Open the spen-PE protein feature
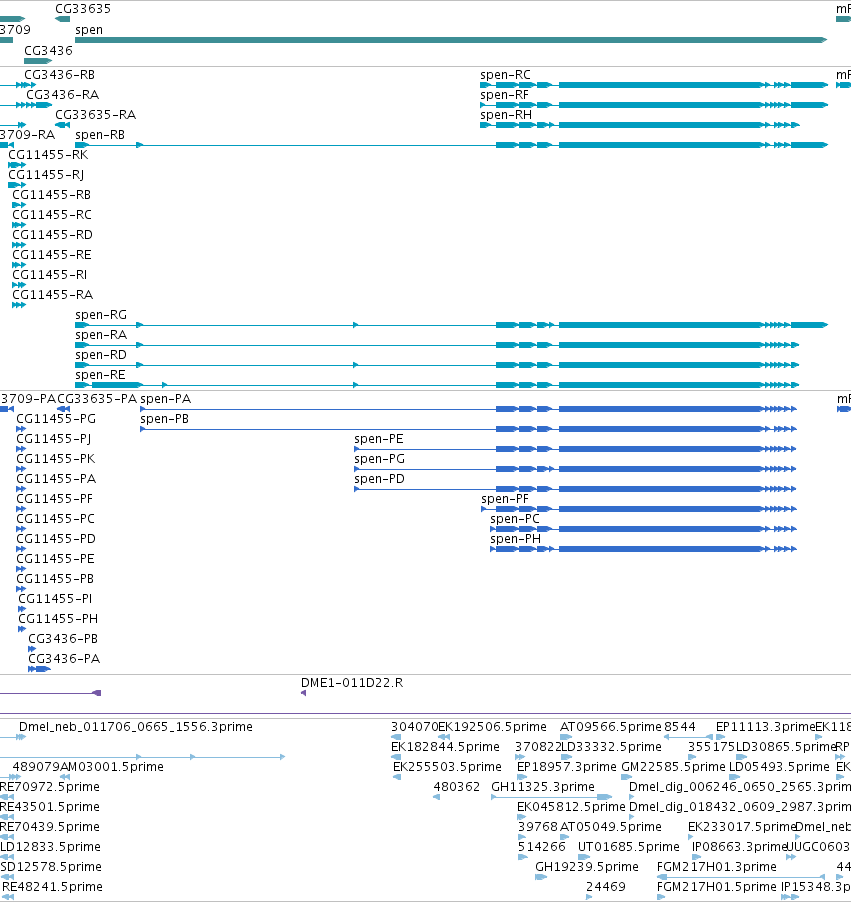The image size is (851, 902). tap(575, 449)
